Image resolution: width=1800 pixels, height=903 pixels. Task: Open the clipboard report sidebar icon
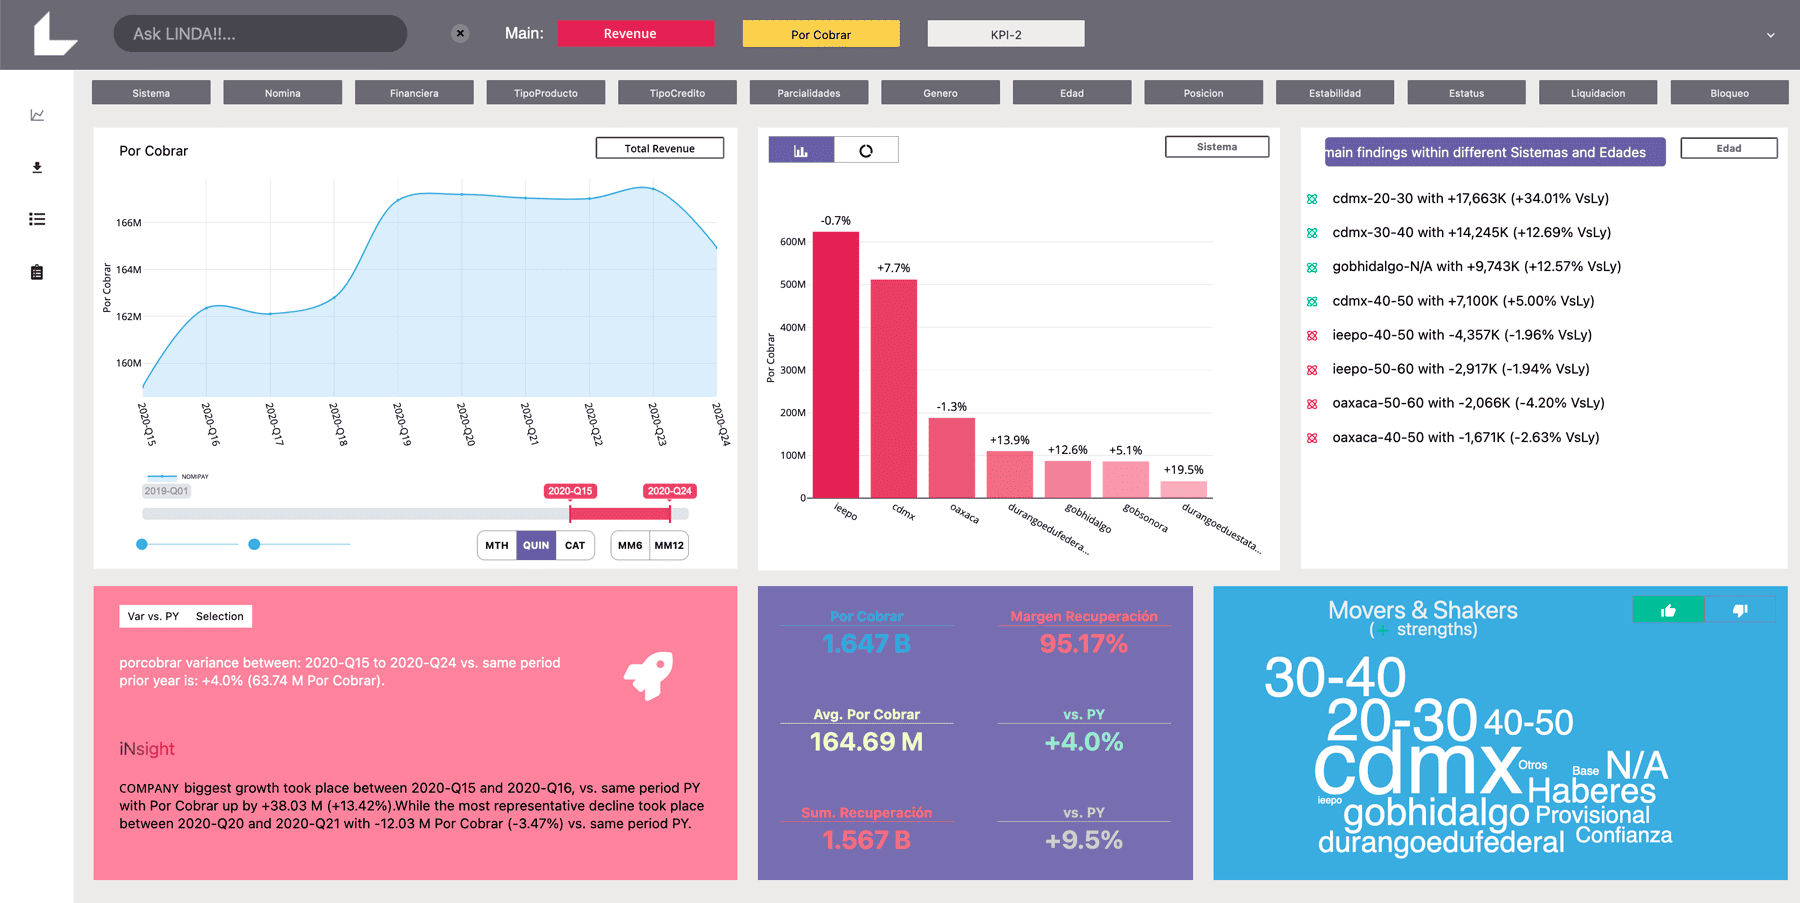37,272
